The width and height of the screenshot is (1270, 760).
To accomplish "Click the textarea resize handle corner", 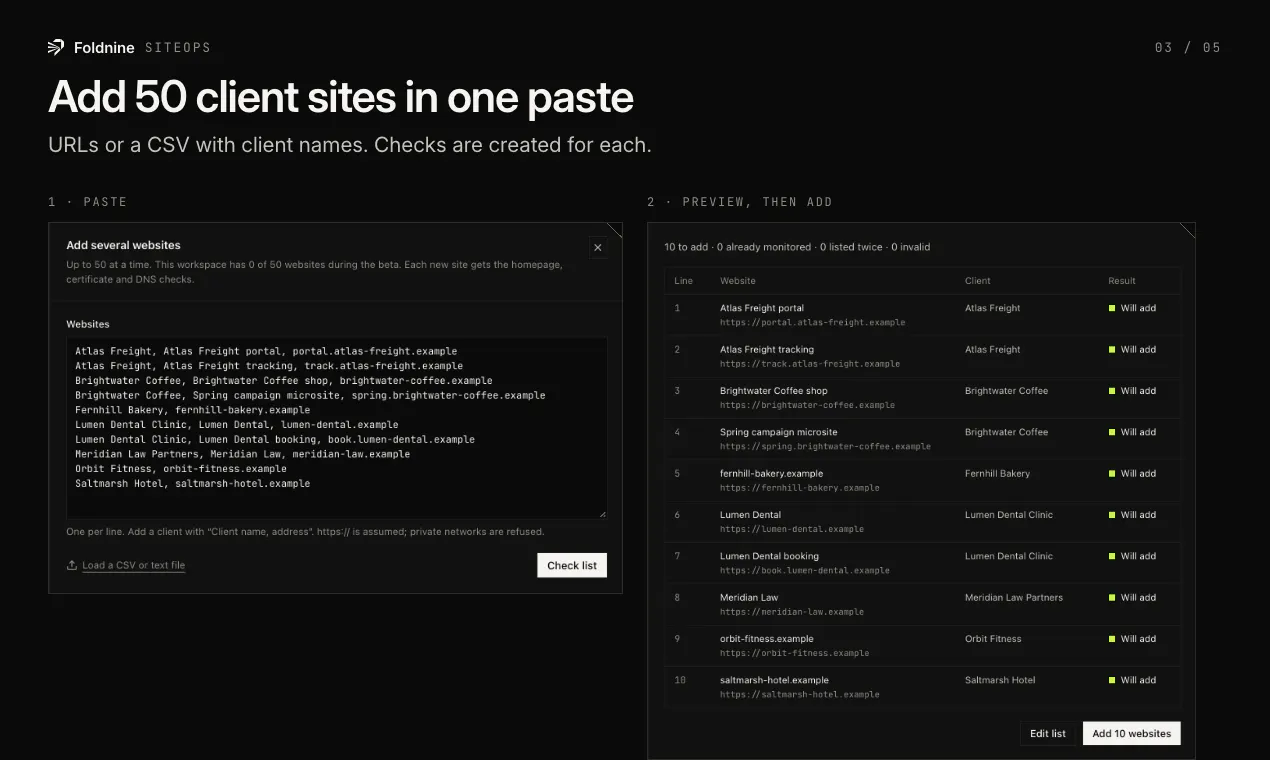I will point(602,514).
